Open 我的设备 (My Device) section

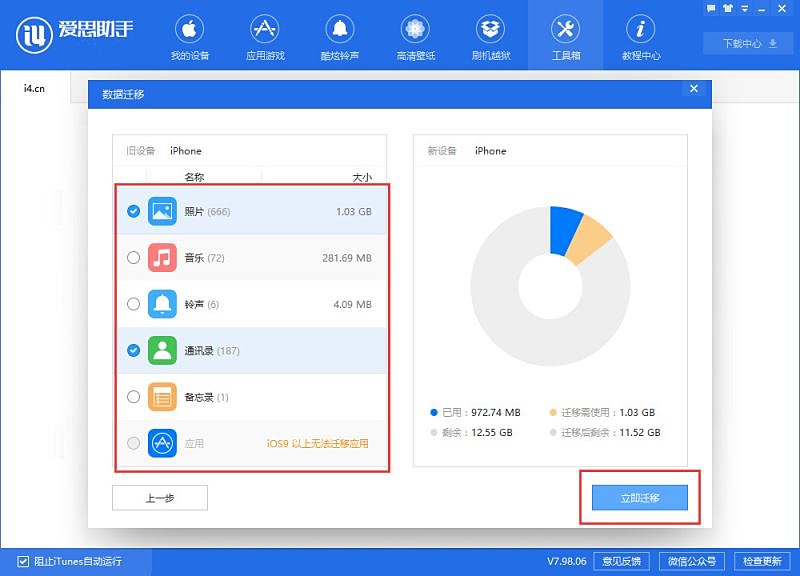pos(190,37)
